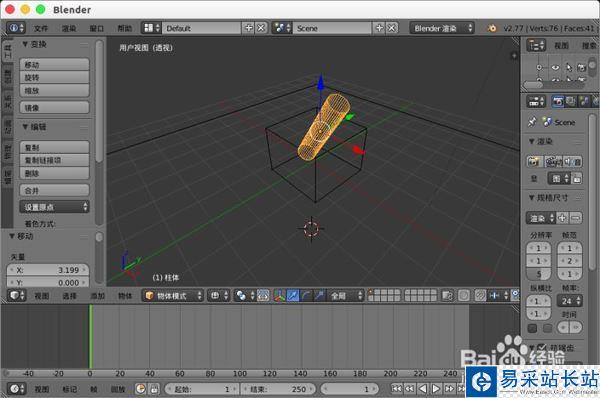Click the screen layout browse icon
The height and width of the screenshot is (398, 600).
coord(152,28)
